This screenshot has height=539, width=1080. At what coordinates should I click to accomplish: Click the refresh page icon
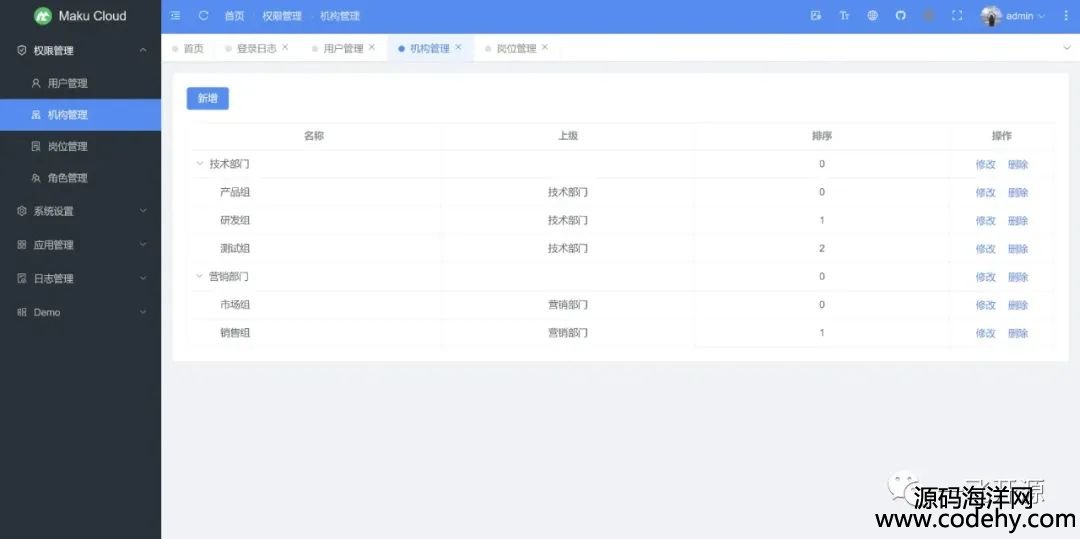click(204, 16)
